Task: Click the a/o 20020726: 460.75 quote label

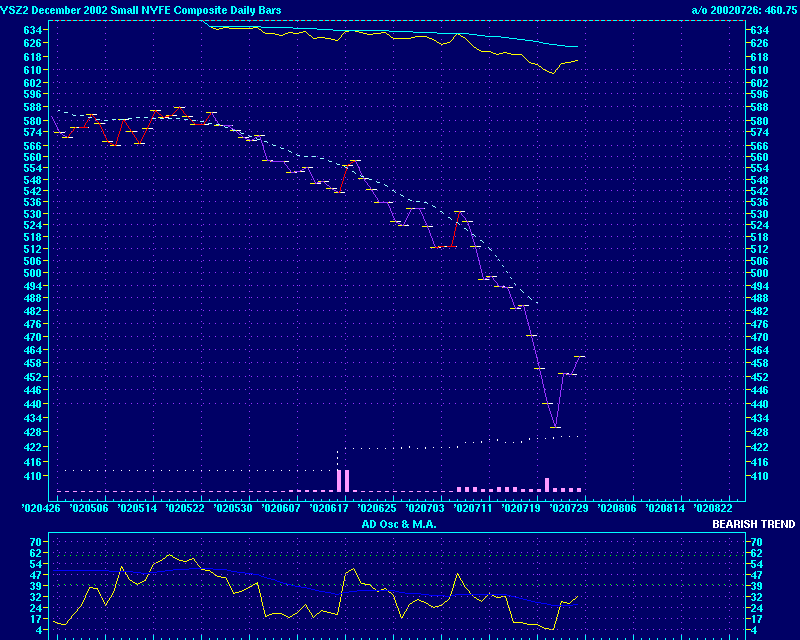Action: (744, 9)
